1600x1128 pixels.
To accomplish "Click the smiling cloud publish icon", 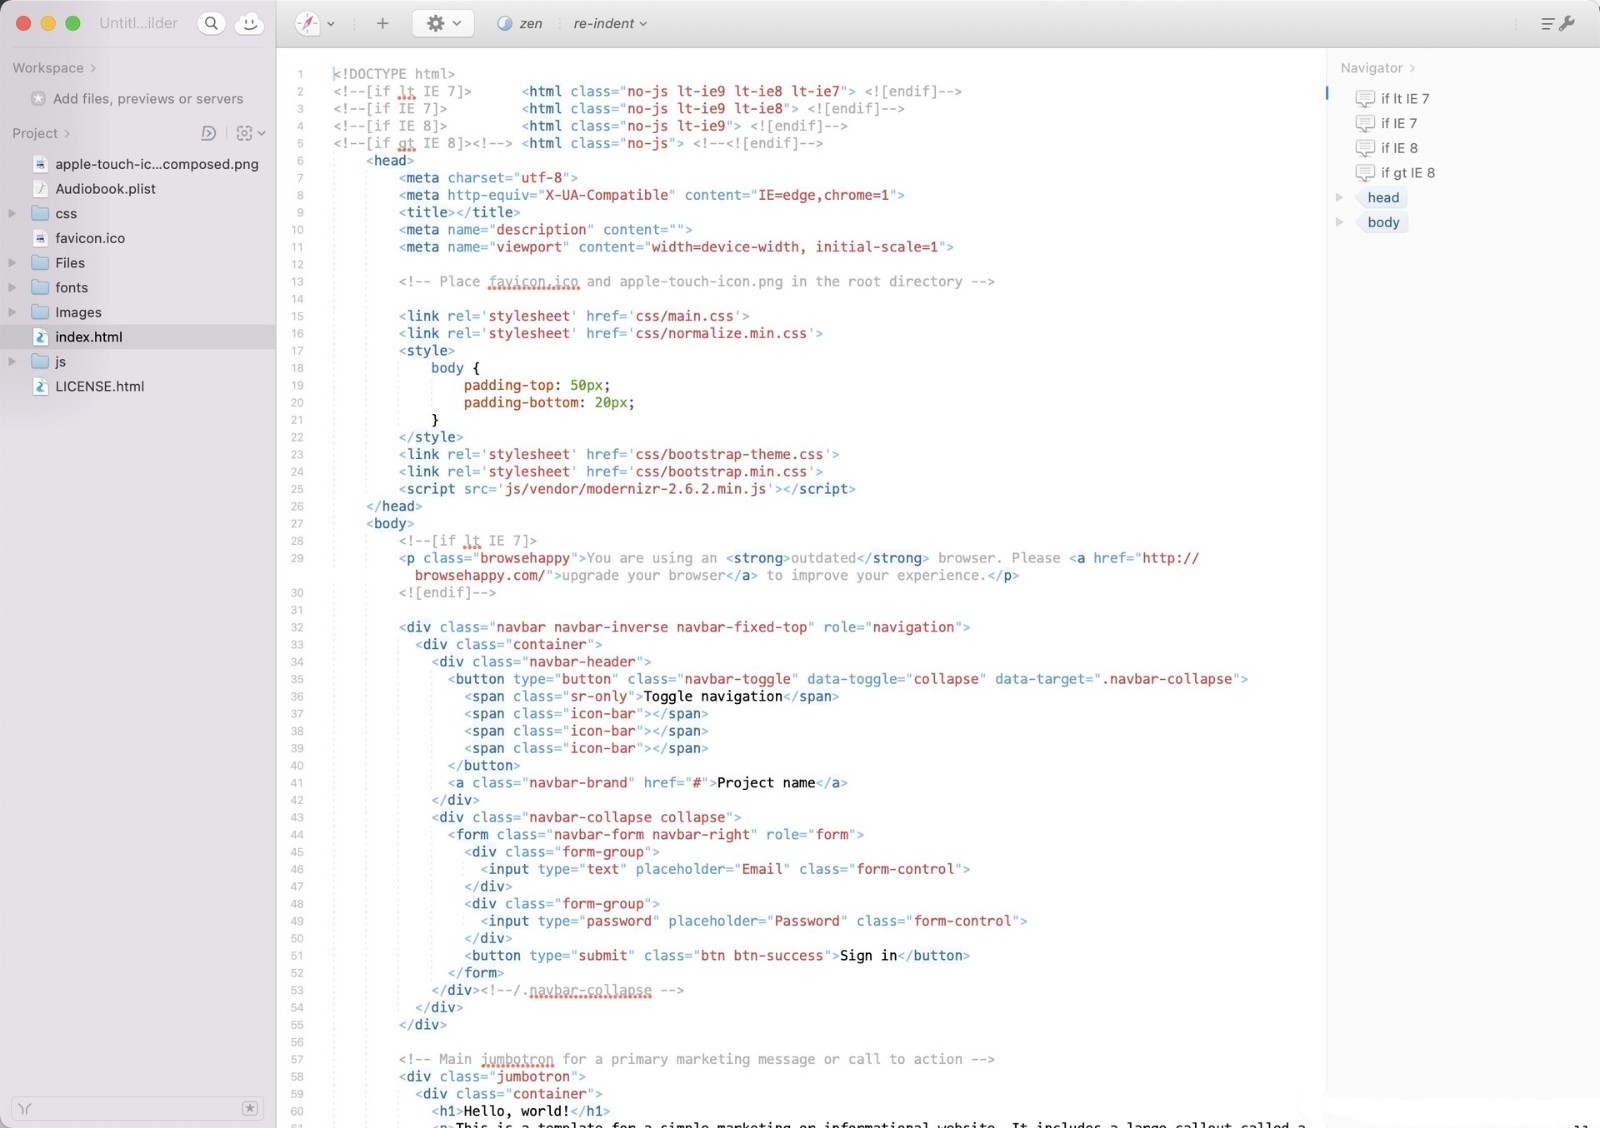I will coord(249,23).
